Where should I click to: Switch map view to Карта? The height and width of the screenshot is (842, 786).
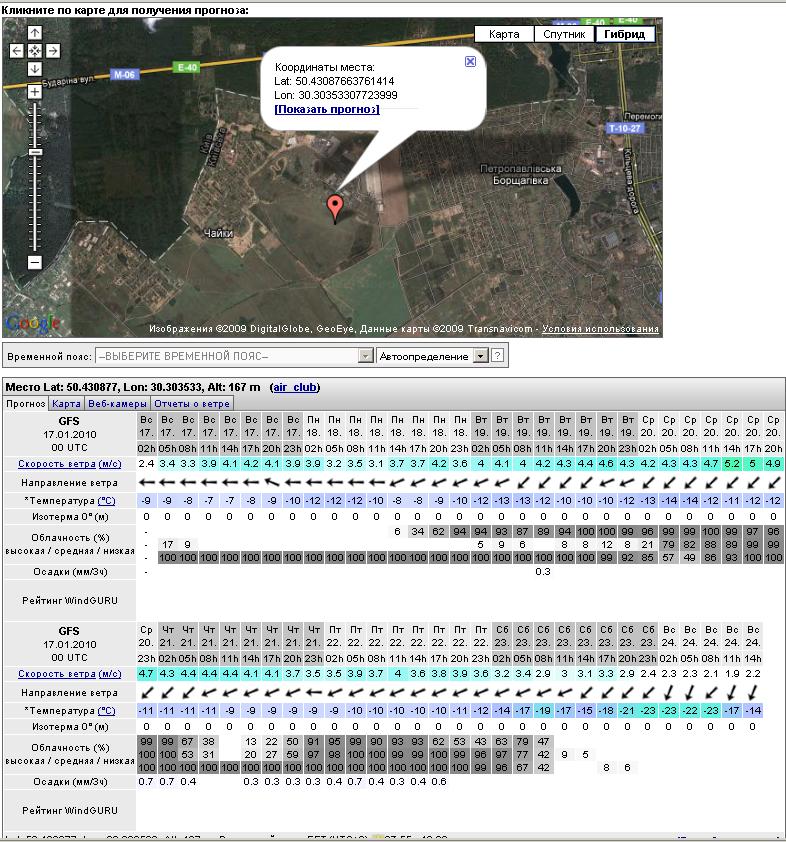[x=504, y=34]
